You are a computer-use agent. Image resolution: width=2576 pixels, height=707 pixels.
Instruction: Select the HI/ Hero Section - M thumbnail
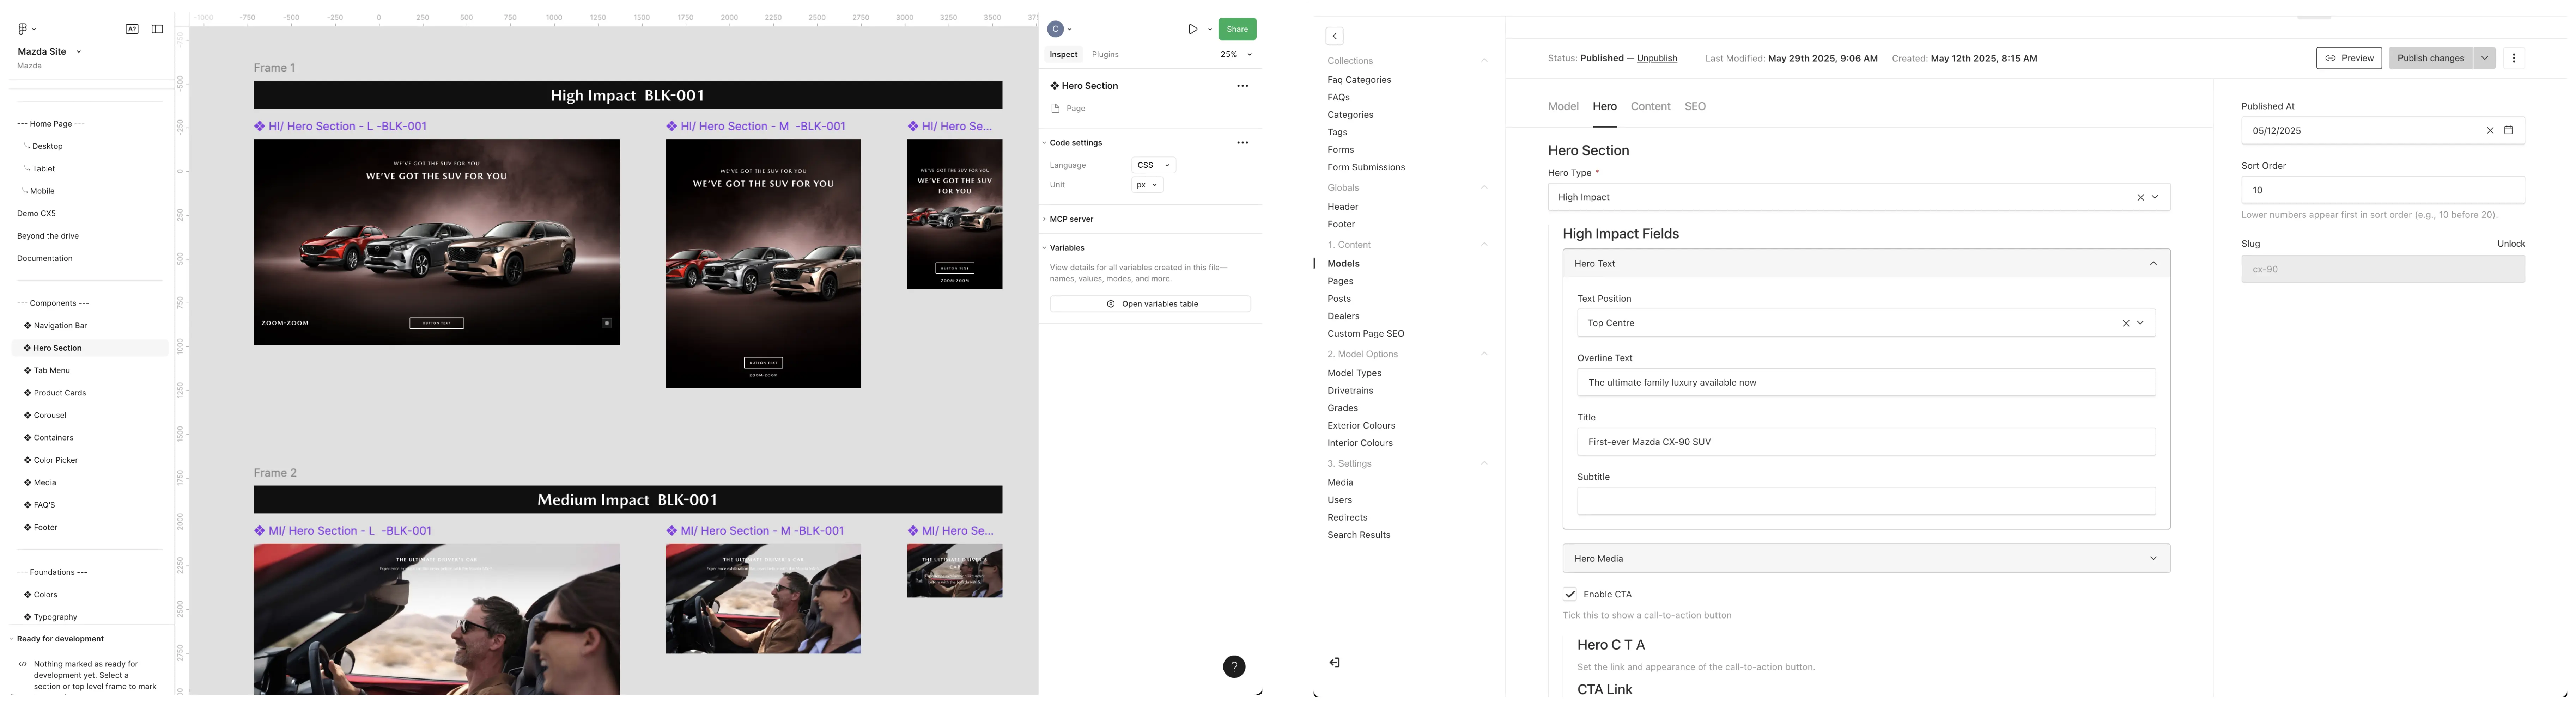tap(763, 264)
